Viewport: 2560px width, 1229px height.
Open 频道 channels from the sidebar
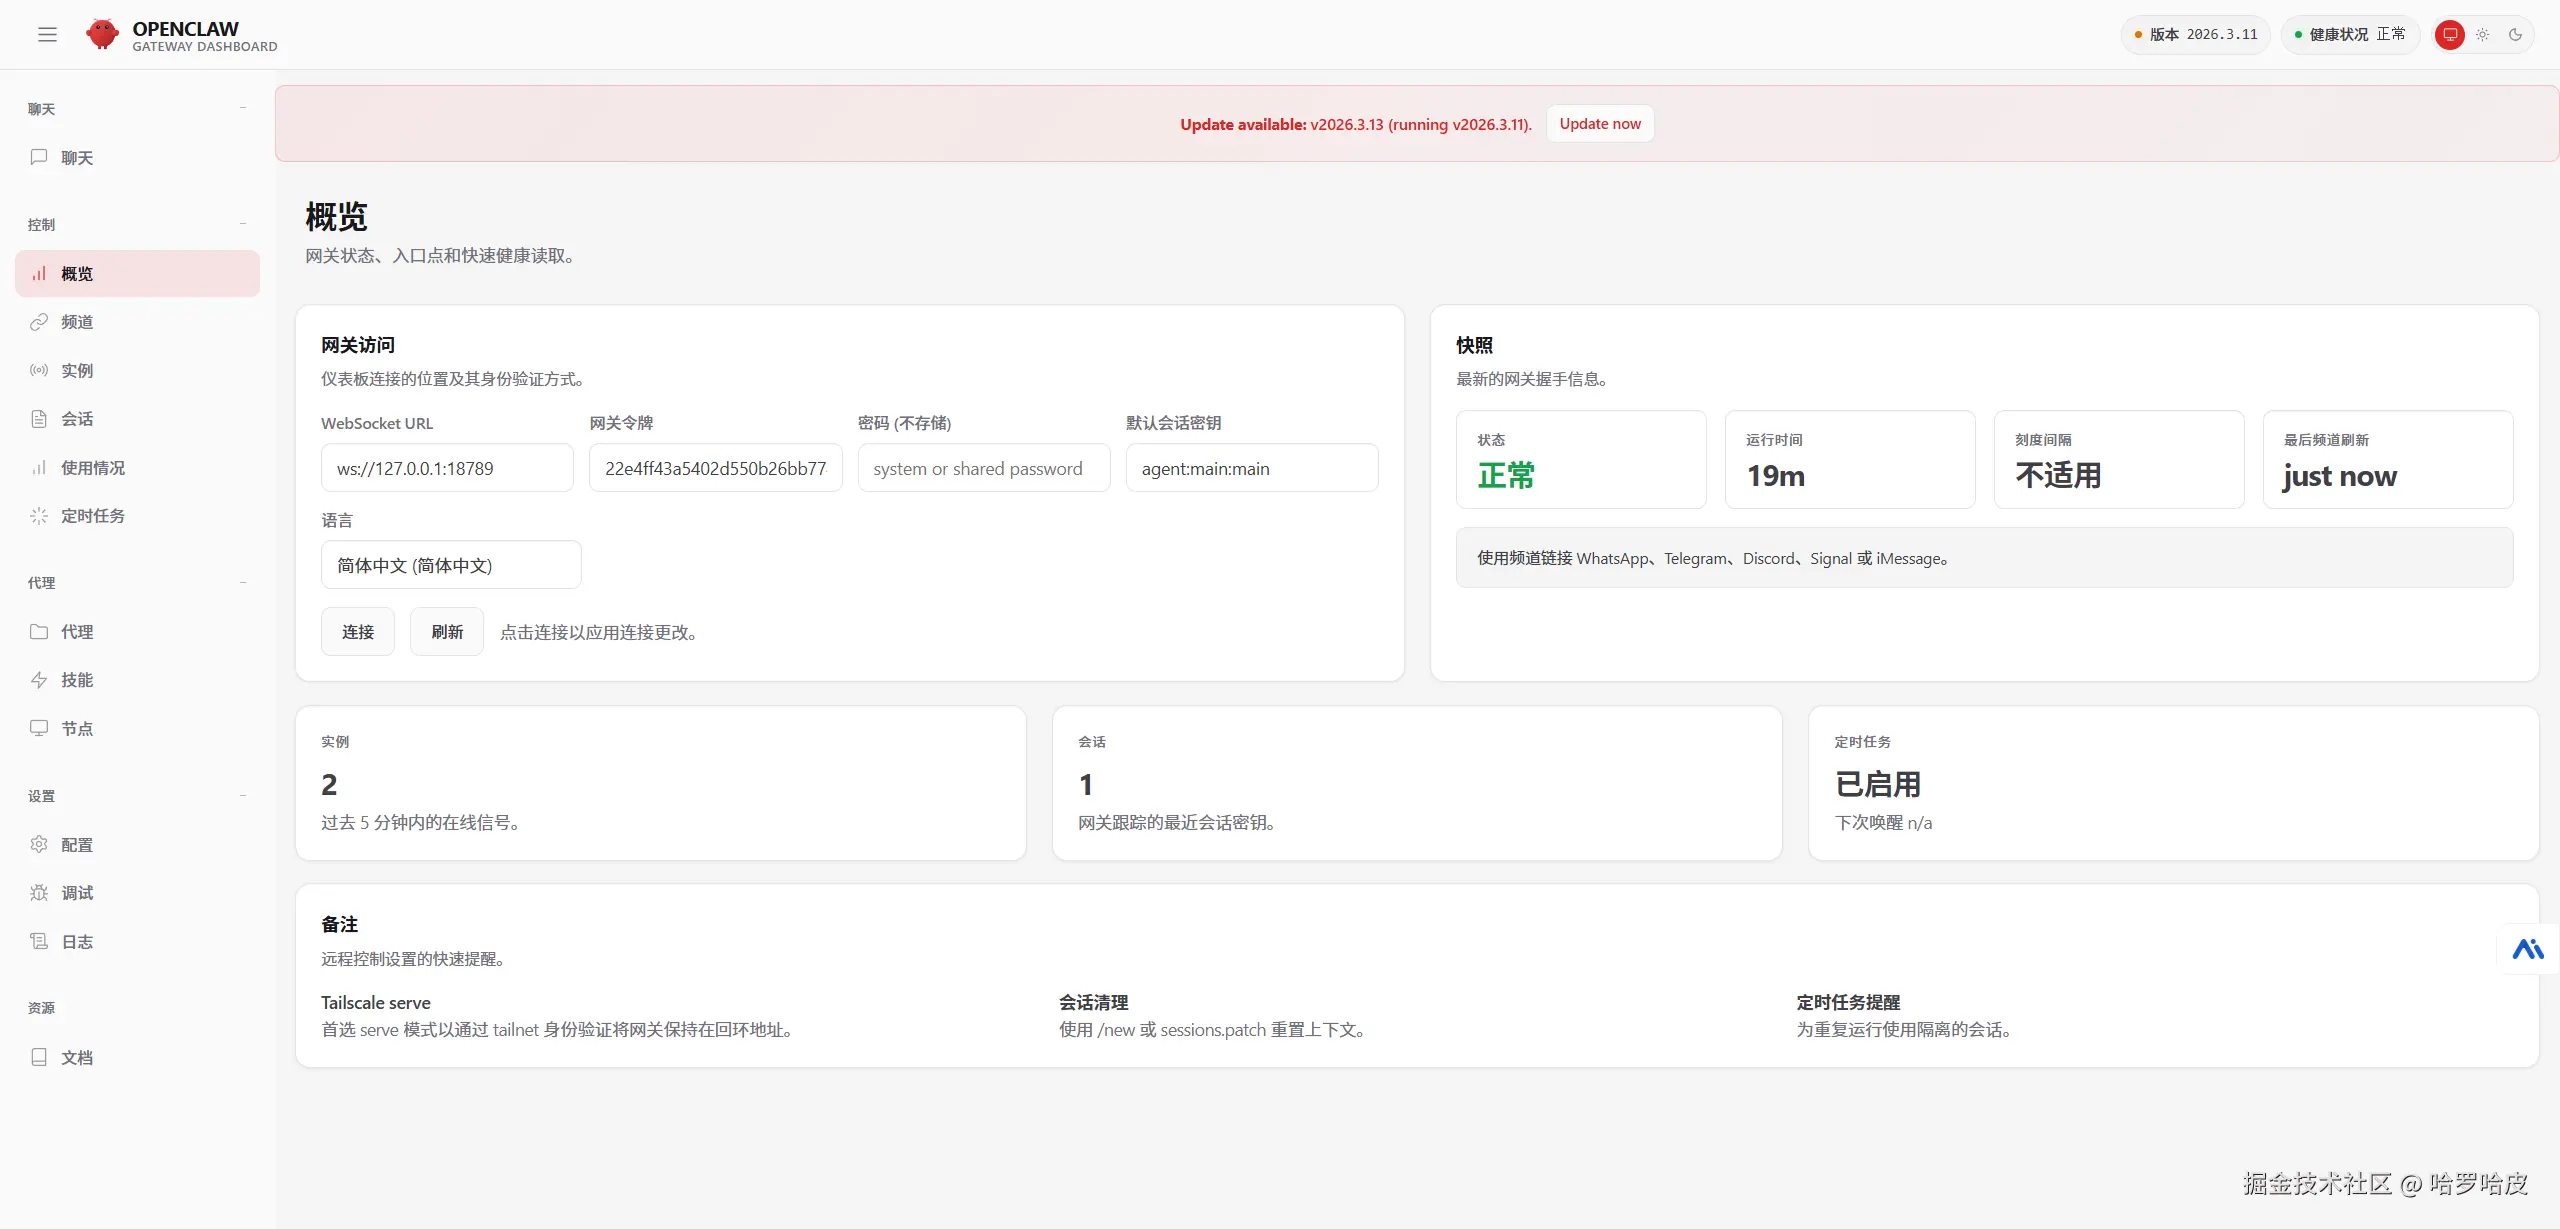[x=76, y=322]
